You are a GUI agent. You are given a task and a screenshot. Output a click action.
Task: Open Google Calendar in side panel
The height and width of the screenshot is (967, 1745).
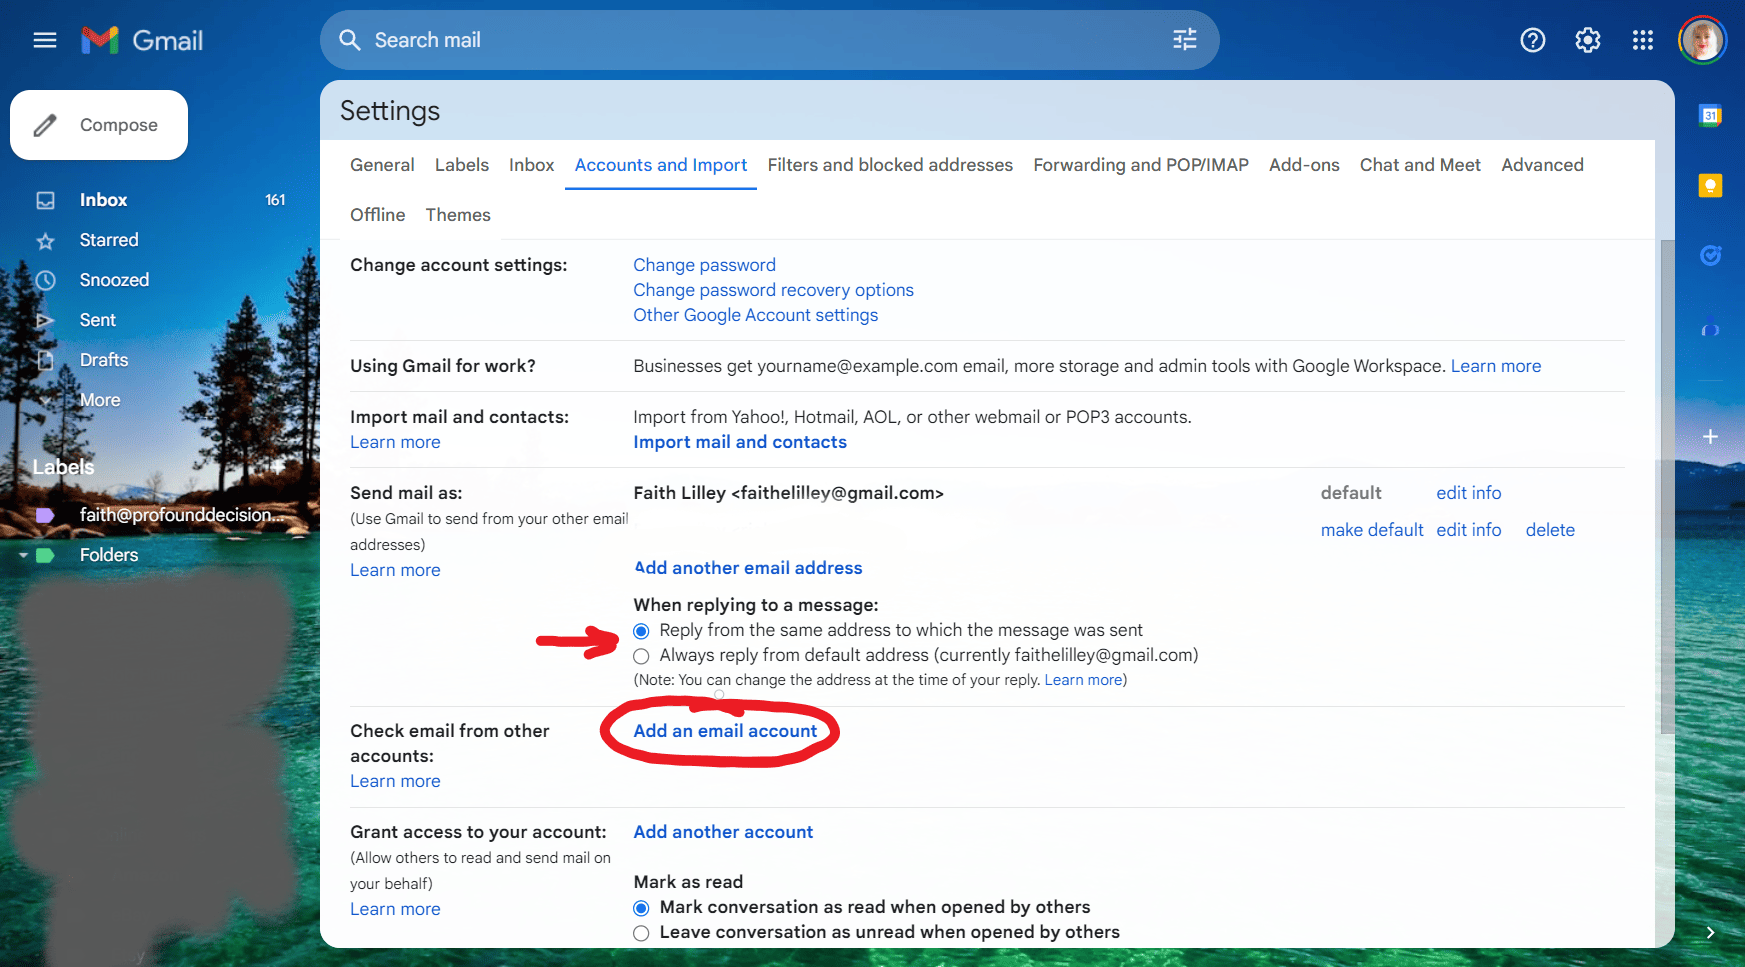[x=1710, y=116]
